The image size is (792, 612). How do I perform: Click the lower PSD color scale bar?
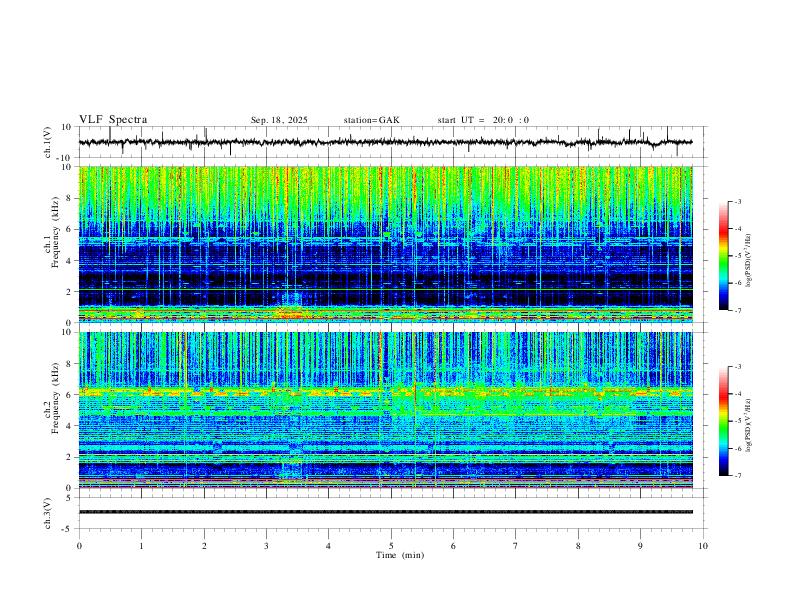723,421
